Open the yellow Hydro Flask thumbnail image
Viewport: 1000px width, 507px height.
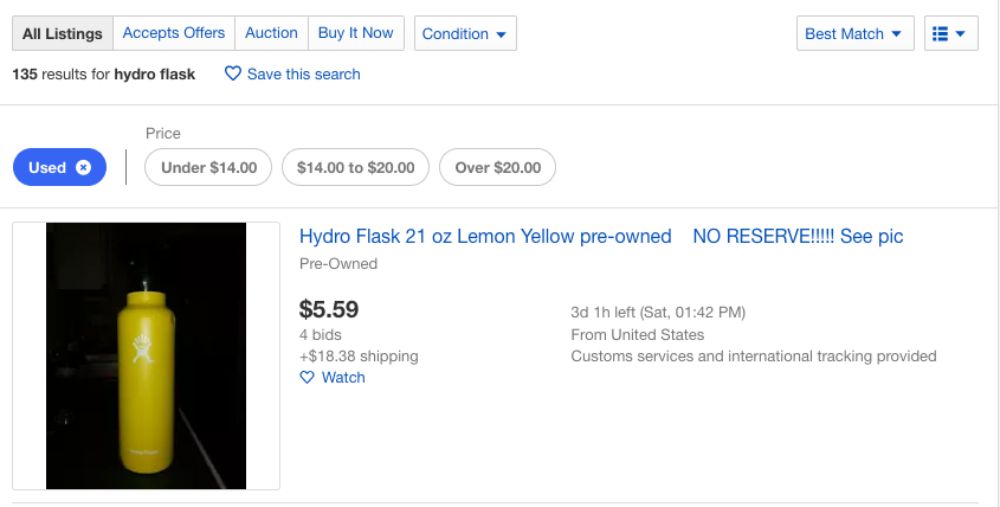point(146,356)
